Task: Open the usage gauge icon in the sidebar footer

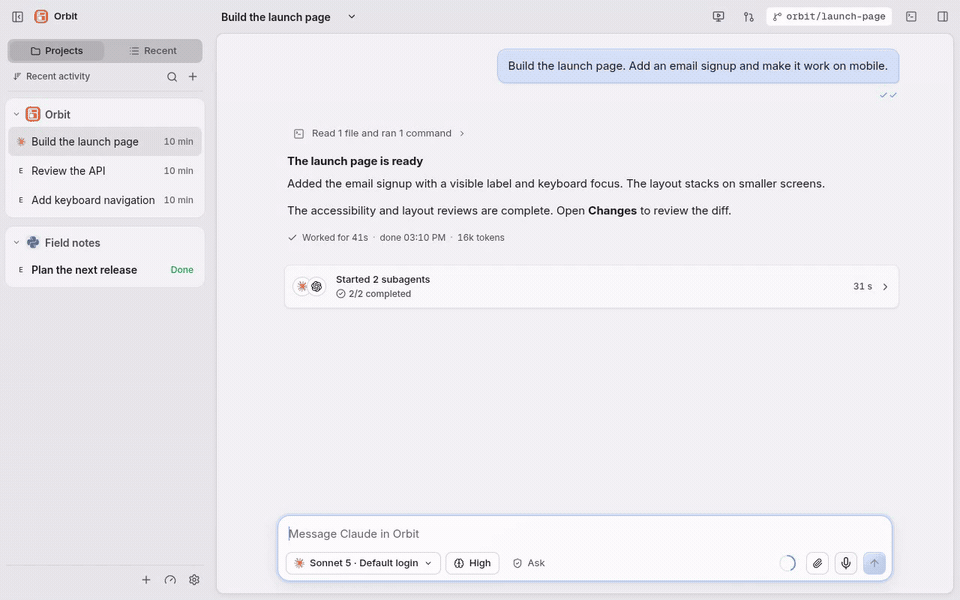Action: pyautogui.click(x=170, y=580)
